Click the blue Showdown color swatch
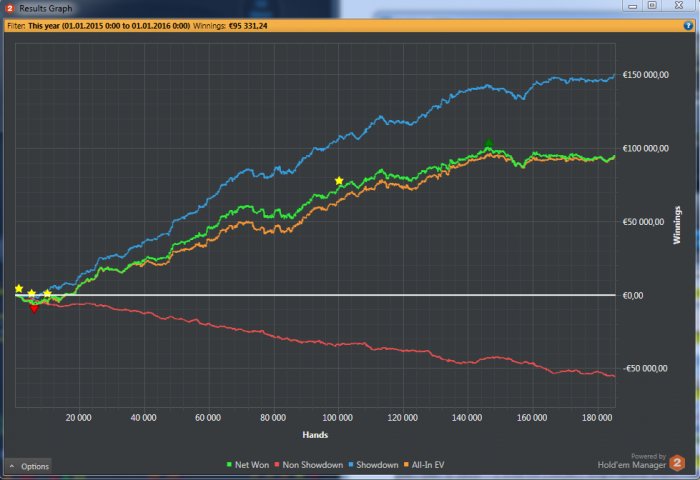 coord(350,465)
